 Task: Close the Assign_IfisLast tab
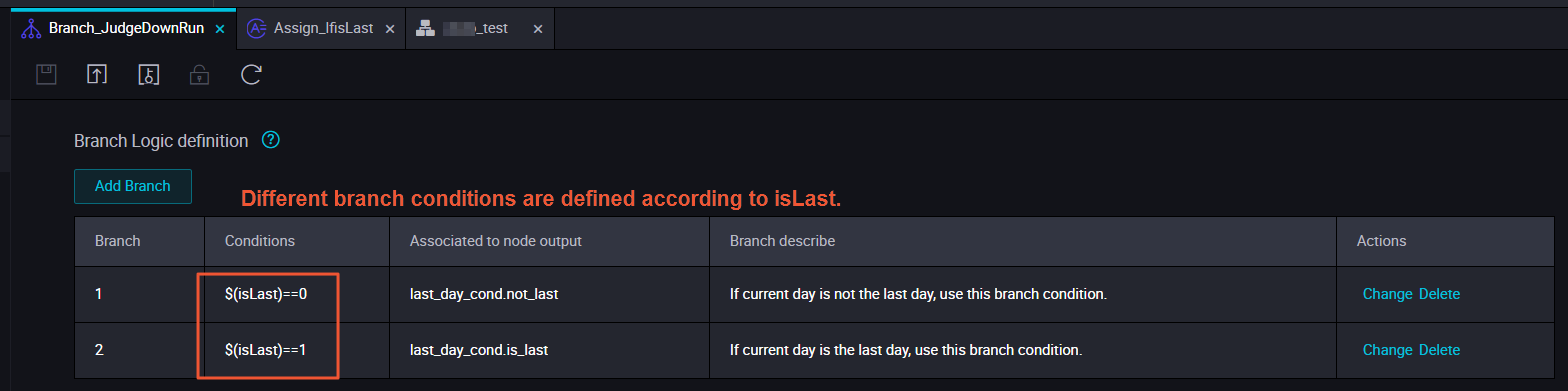pos(390,29)
